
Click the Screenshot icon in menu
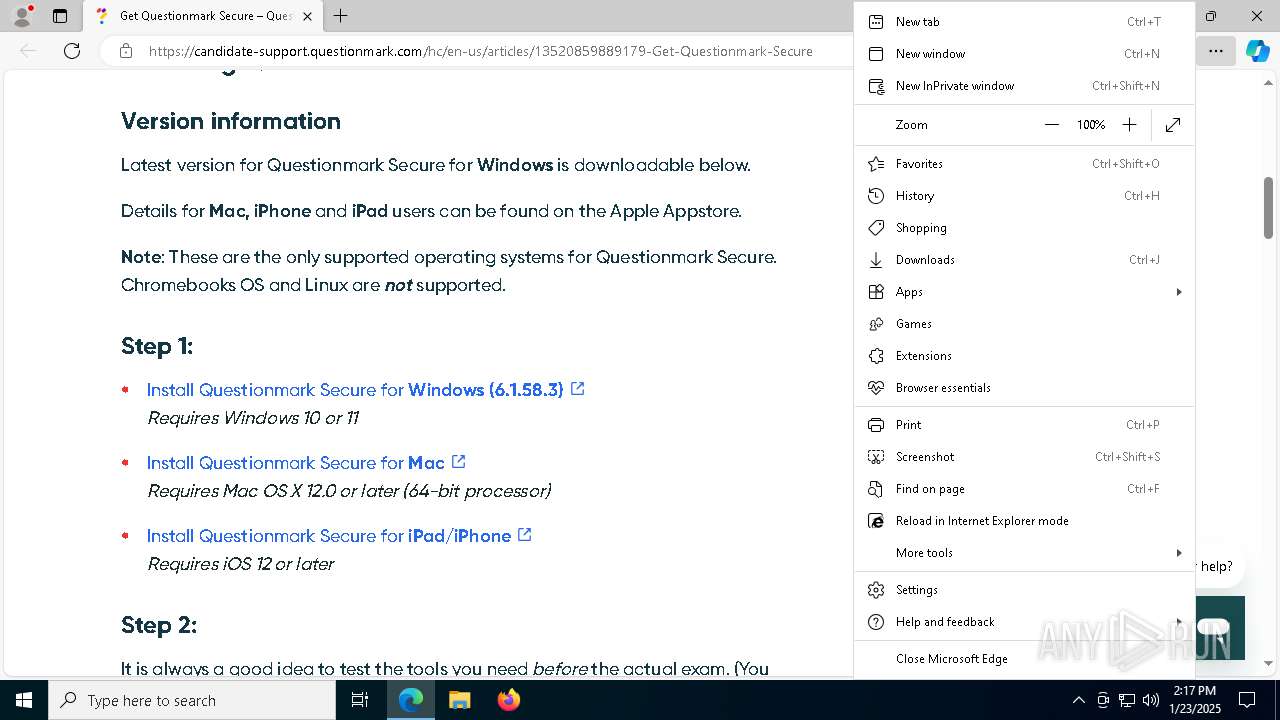[876, 457]
